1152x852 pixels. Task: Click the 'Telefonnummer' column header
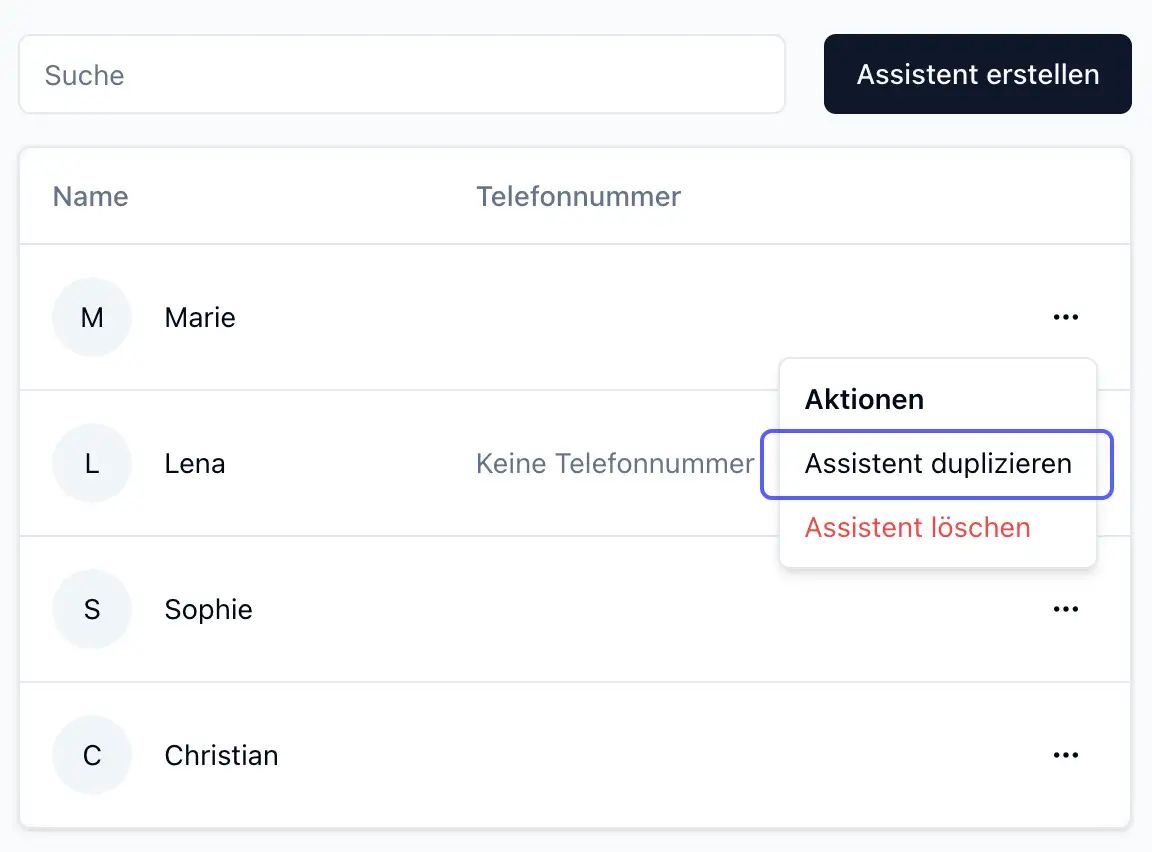tap(578, 197)
